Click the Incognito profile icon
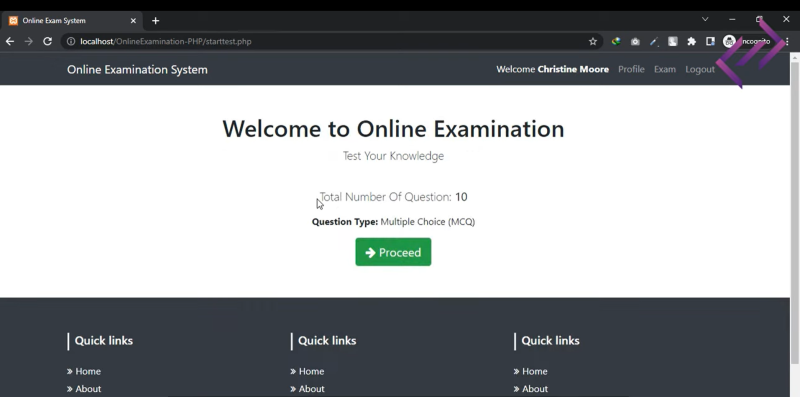The height and width of the screenshot is (397, 800). [x=730, y=41]
